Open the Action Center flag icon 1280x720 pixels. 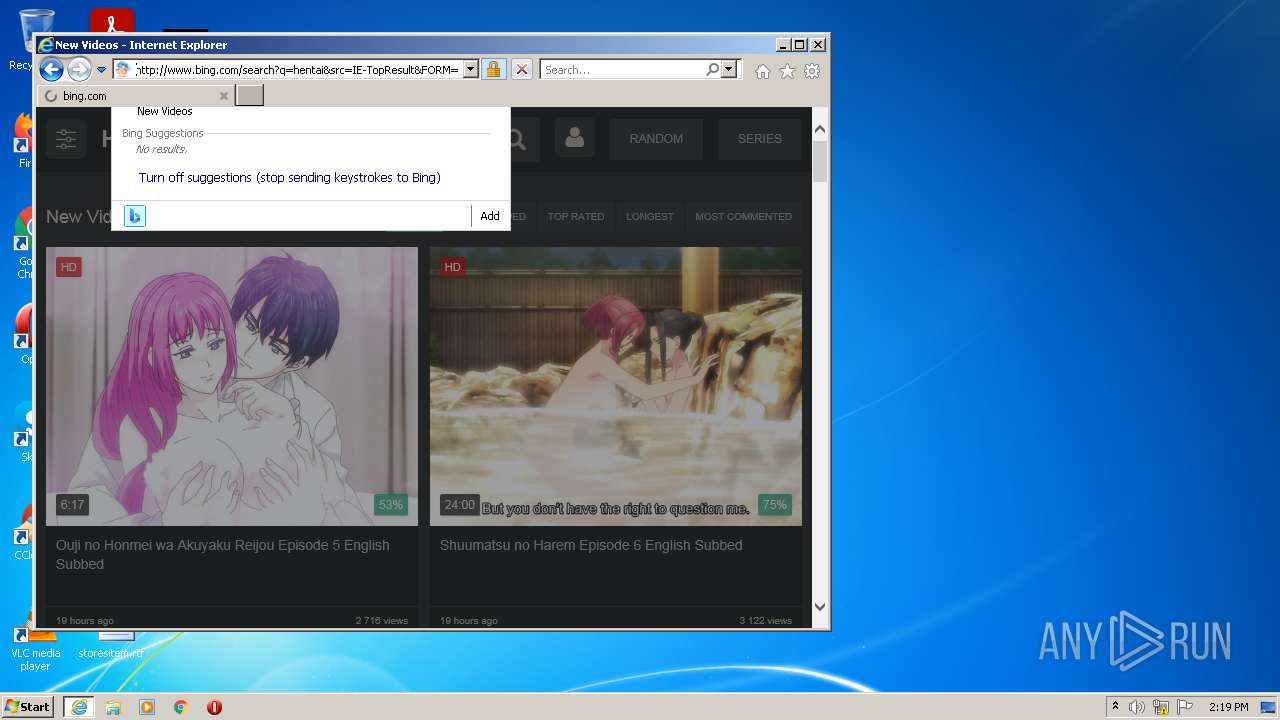[1185, 707]
